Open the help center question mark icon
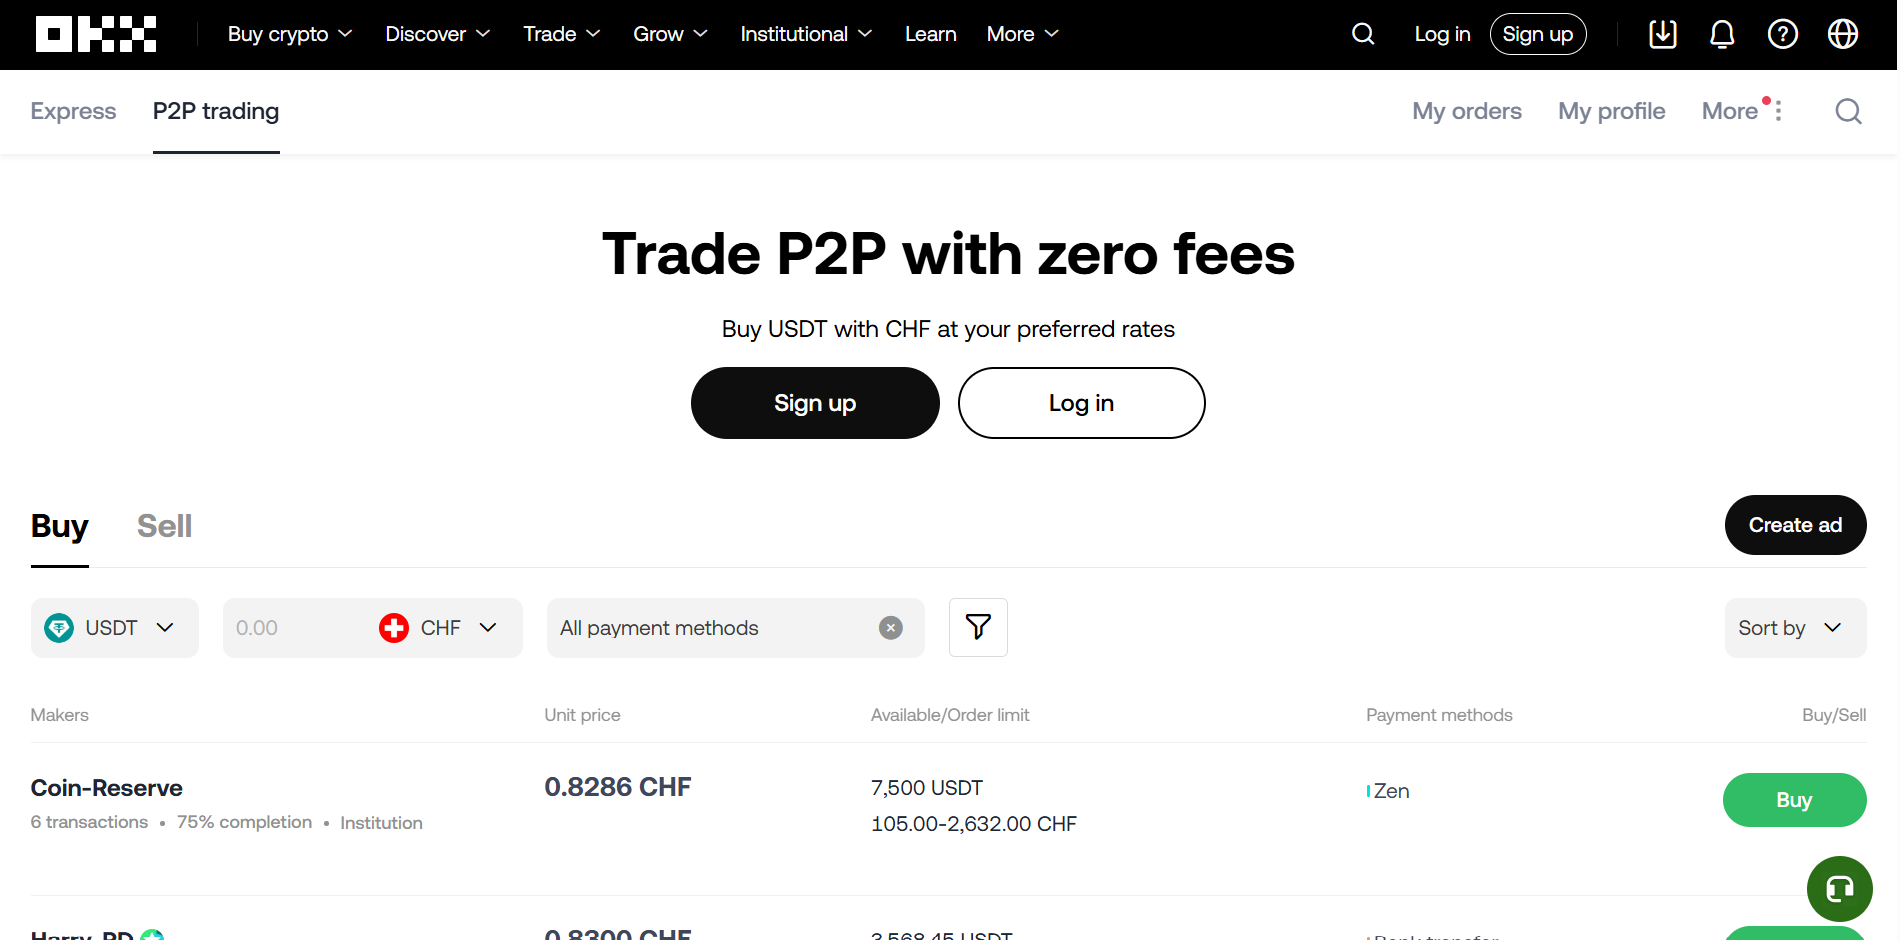This screenshot has width=1900, height=940. pyautogui.click(x=1783, y=33)
